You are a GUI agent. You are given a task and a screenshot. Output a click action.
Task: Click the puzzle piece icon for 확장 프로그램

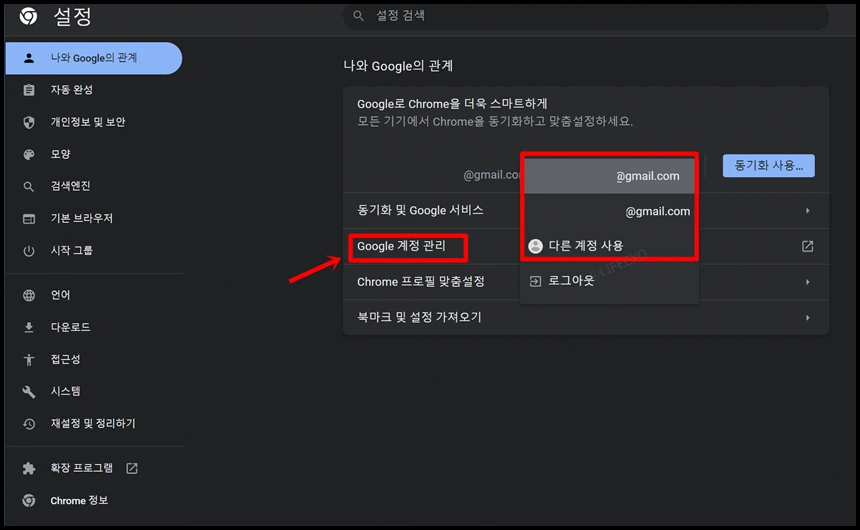pyautogui.click(x=29, y=468)
